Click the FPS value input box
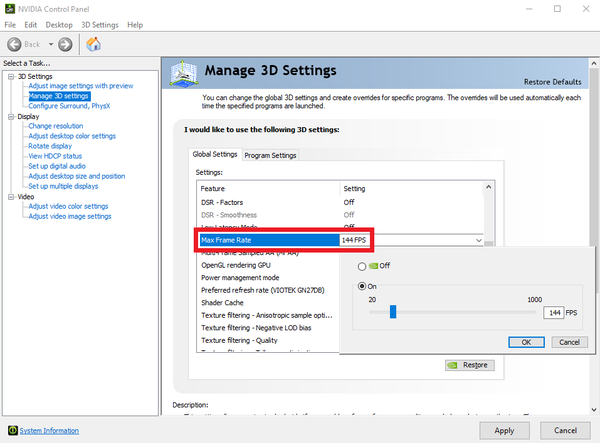 pyautogui.click(x=554, y=313)
